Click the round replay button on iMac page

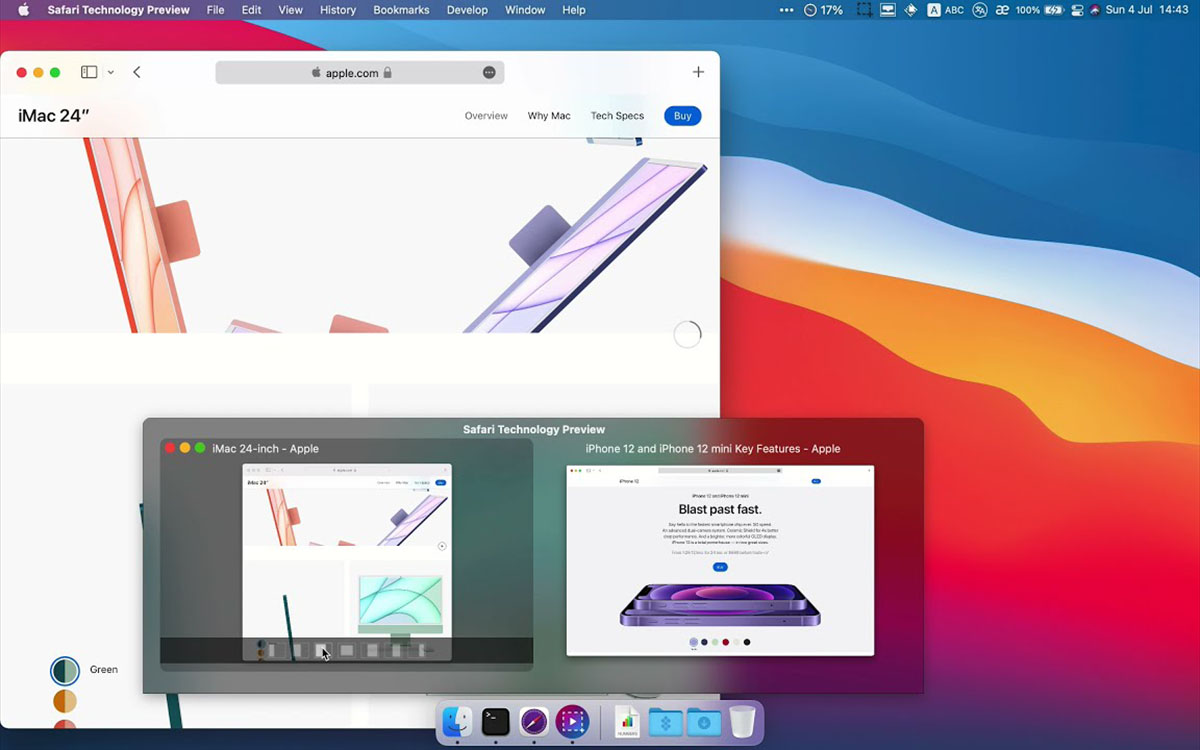(x=688, y=335)
